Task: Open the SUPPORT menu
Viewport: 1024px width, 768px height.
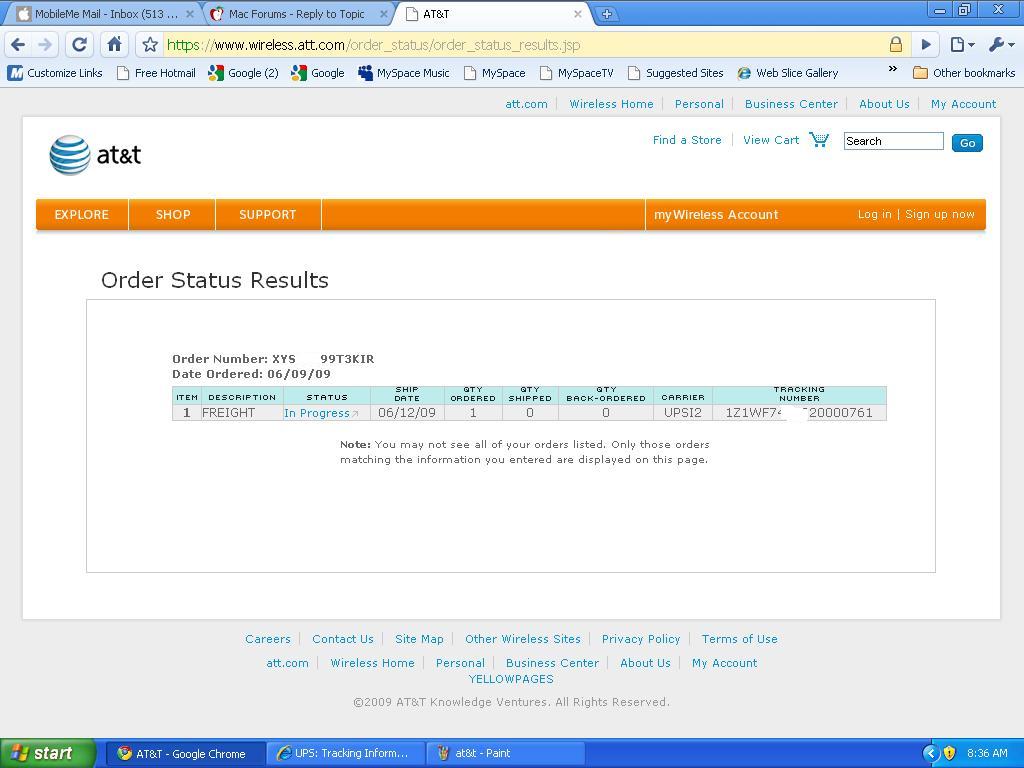Action: (268, 214)
